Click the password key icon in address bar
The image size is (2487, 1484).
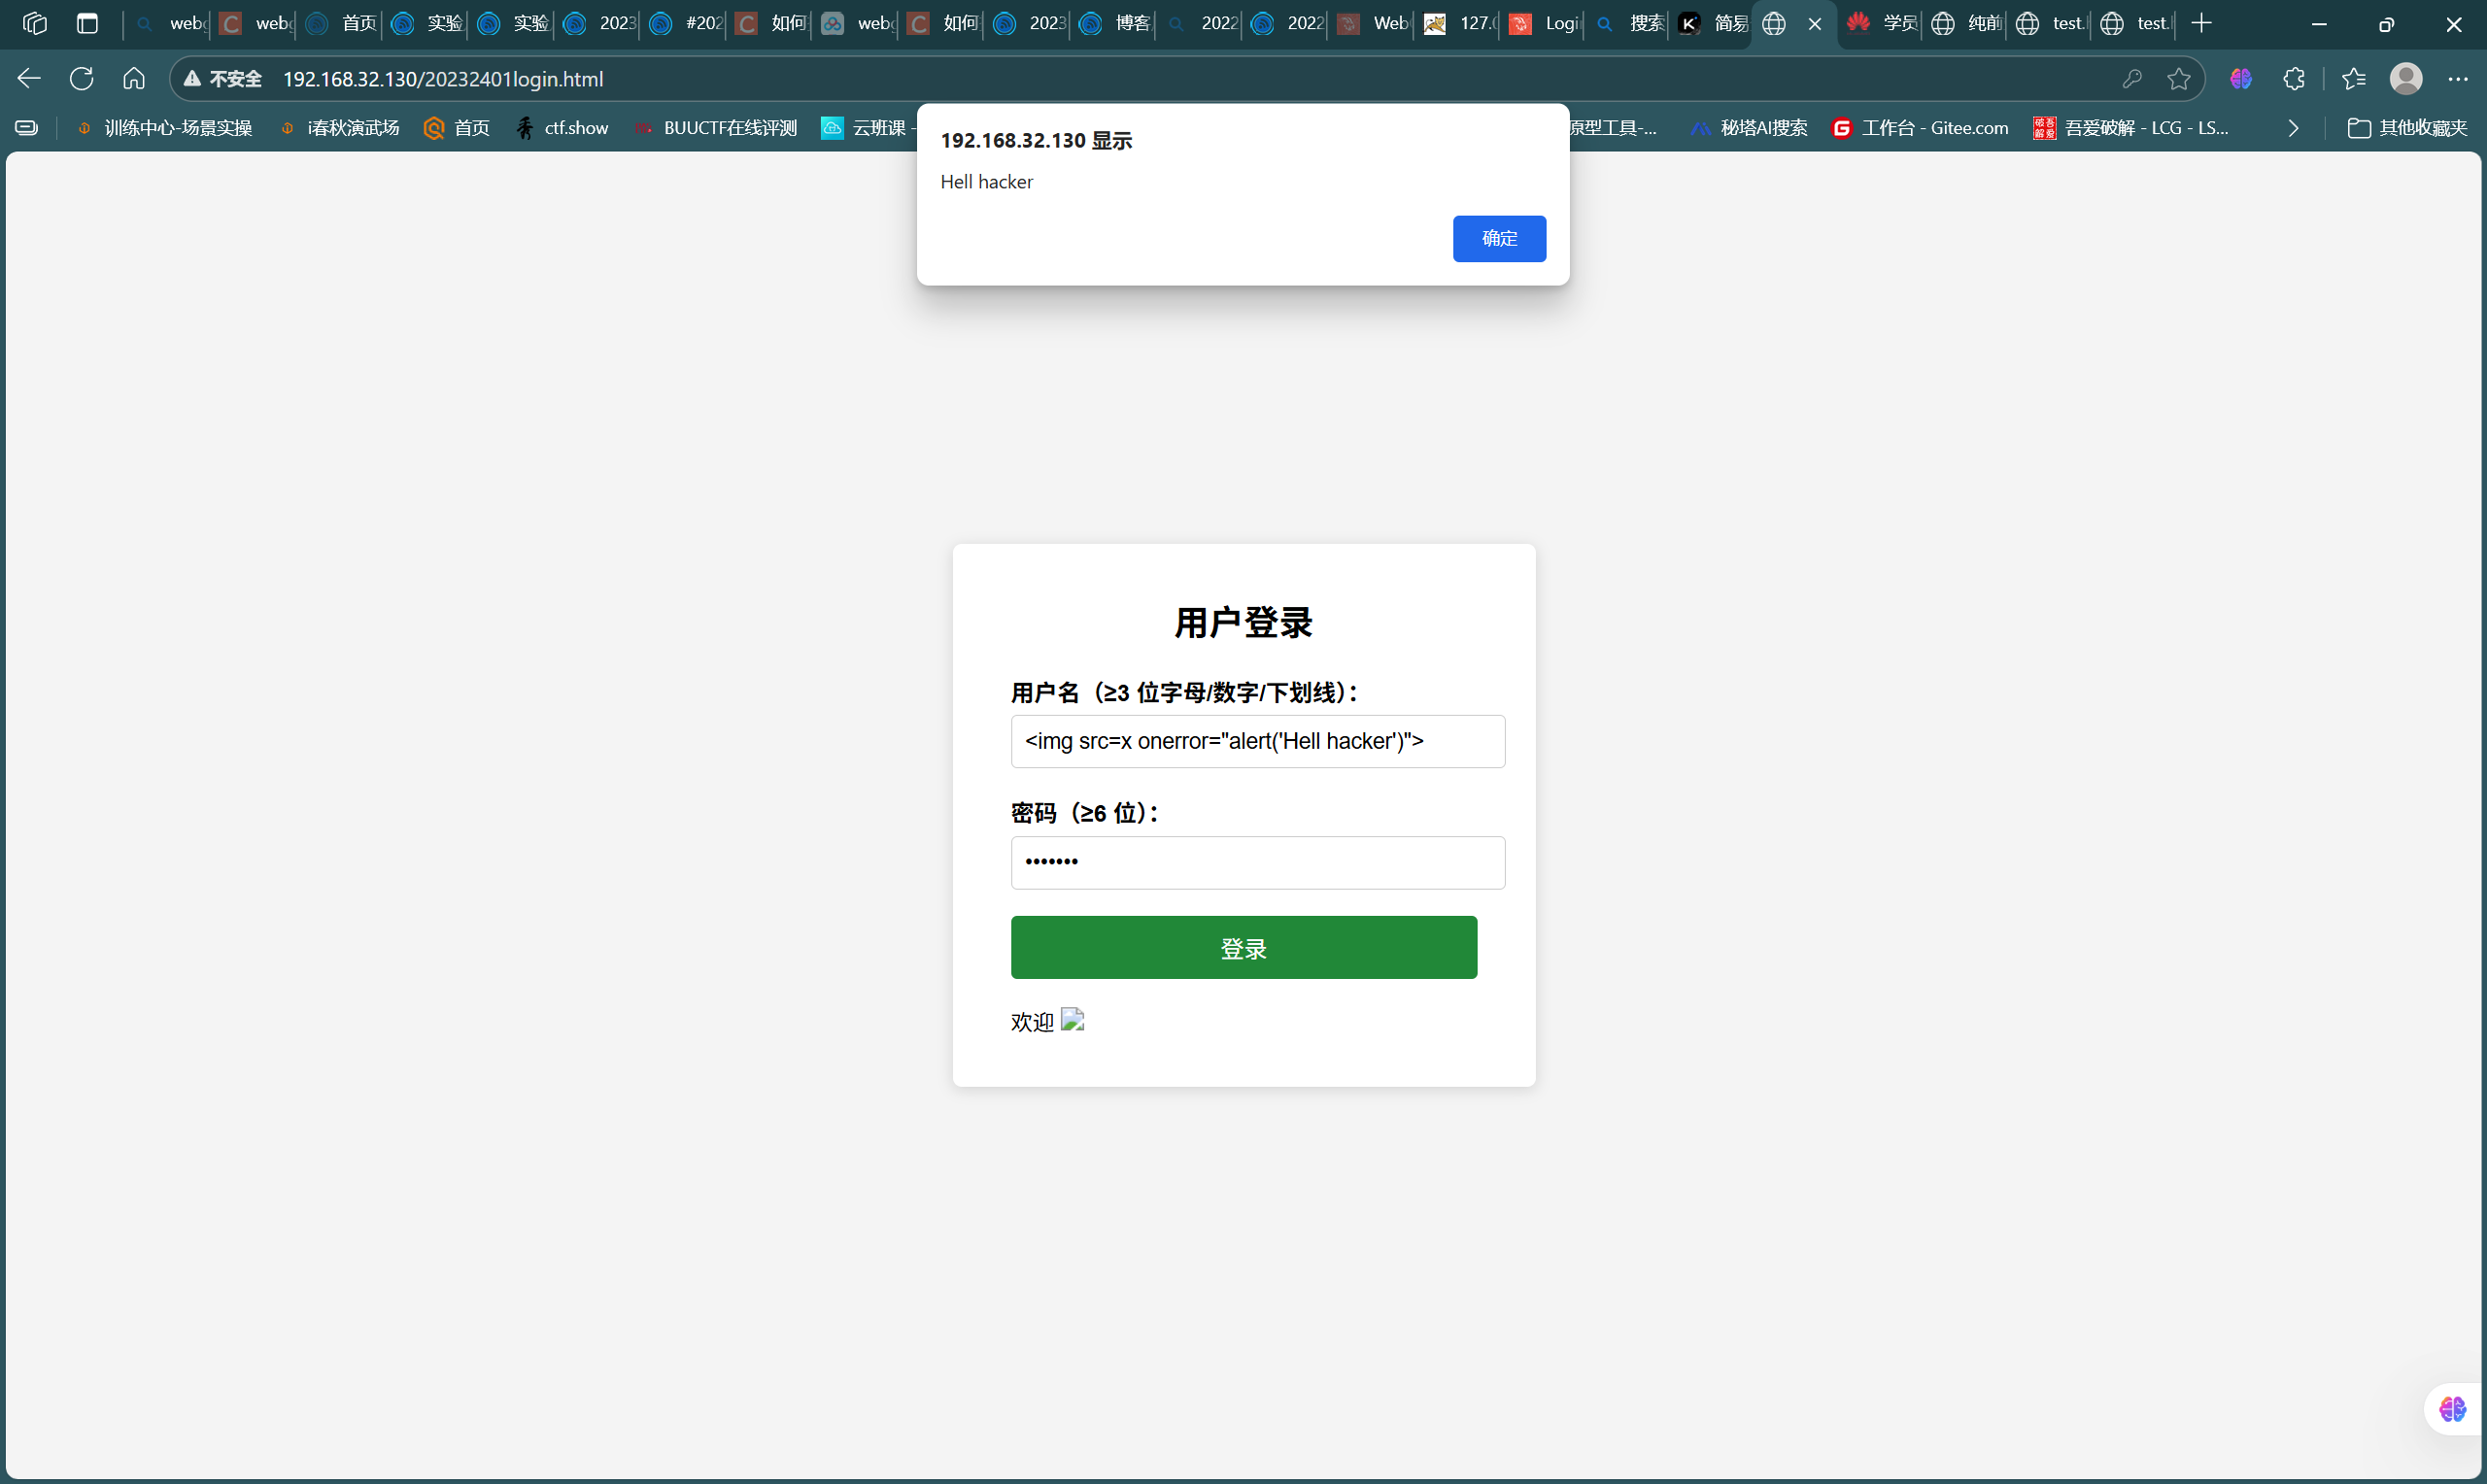pyautogui.click(x=2132, y=79)
